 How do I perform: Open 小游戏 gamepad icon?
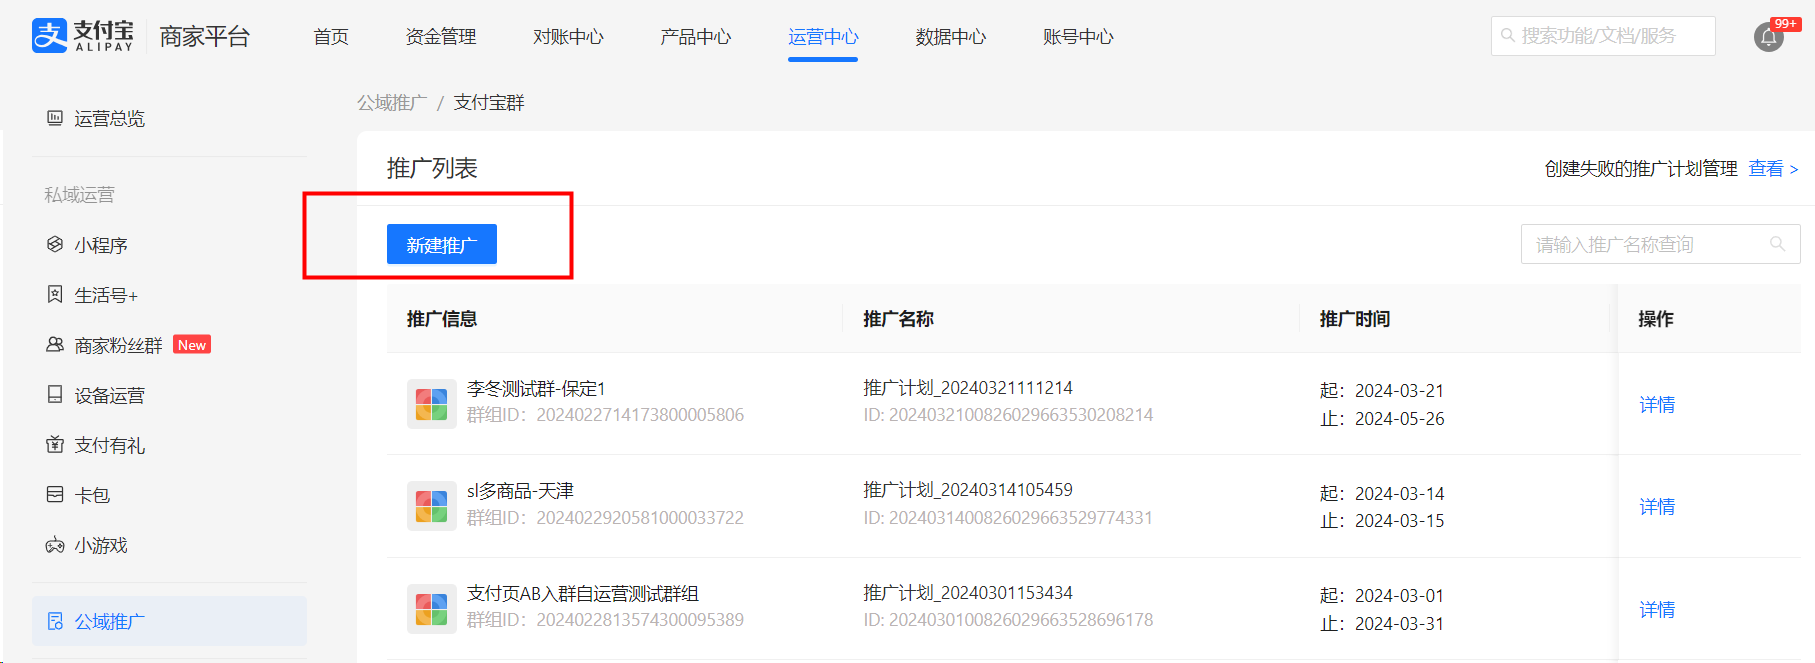(x=55, y=545)
